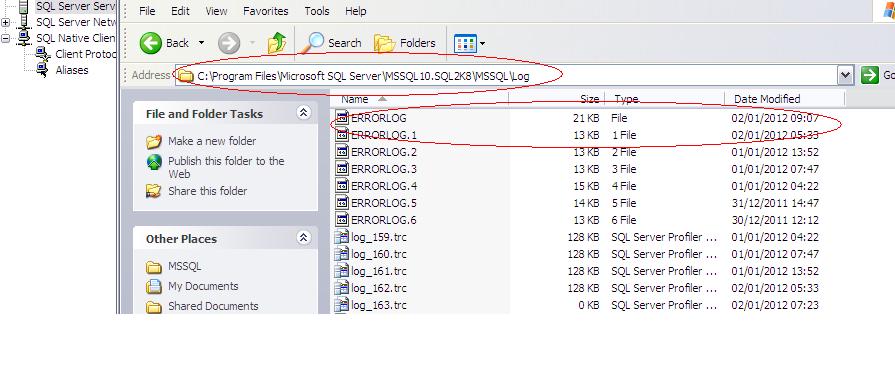Open the Edit menu
This screenshot has width=895, height=384.
[180, 11]
